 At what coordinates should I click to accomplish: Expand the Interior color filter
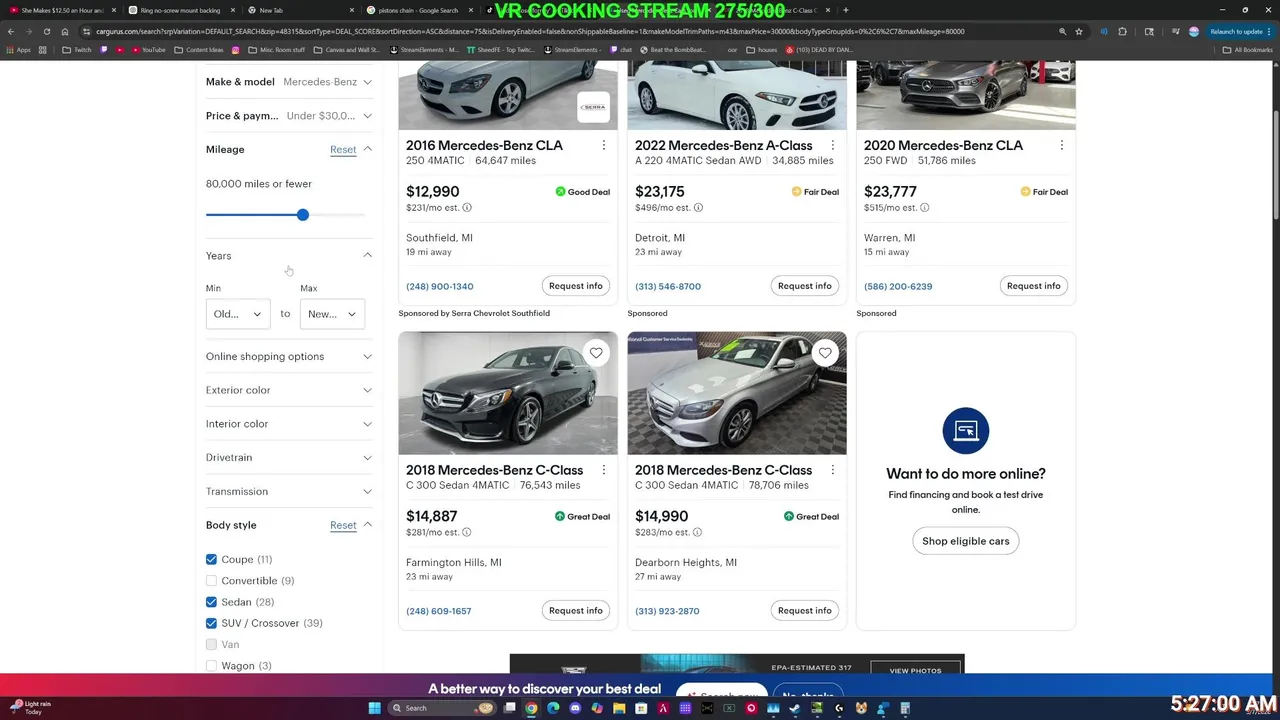pos(289,424)
